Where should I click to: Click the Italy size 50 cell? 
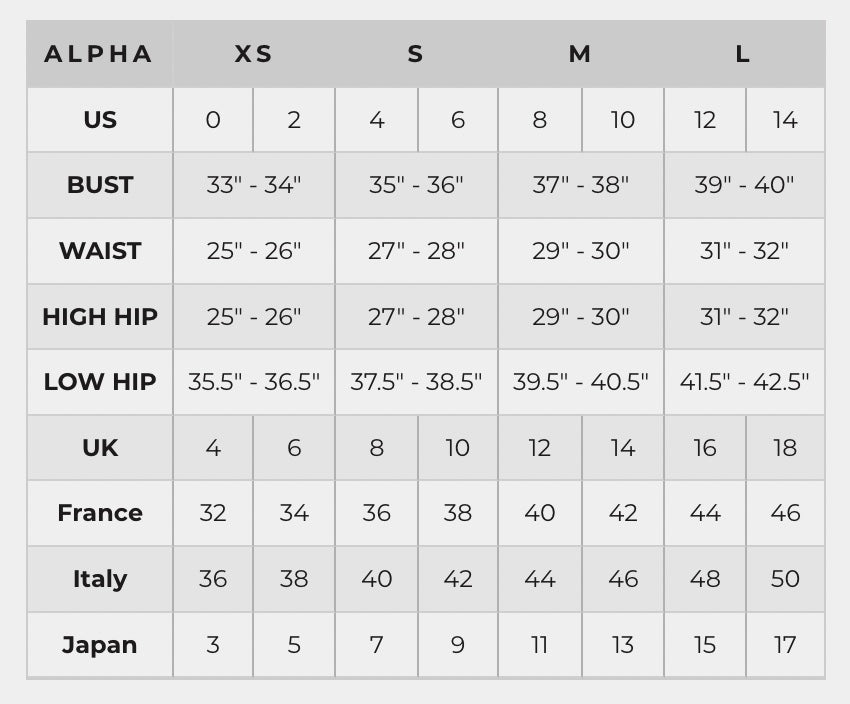click(x=785, y=579)
